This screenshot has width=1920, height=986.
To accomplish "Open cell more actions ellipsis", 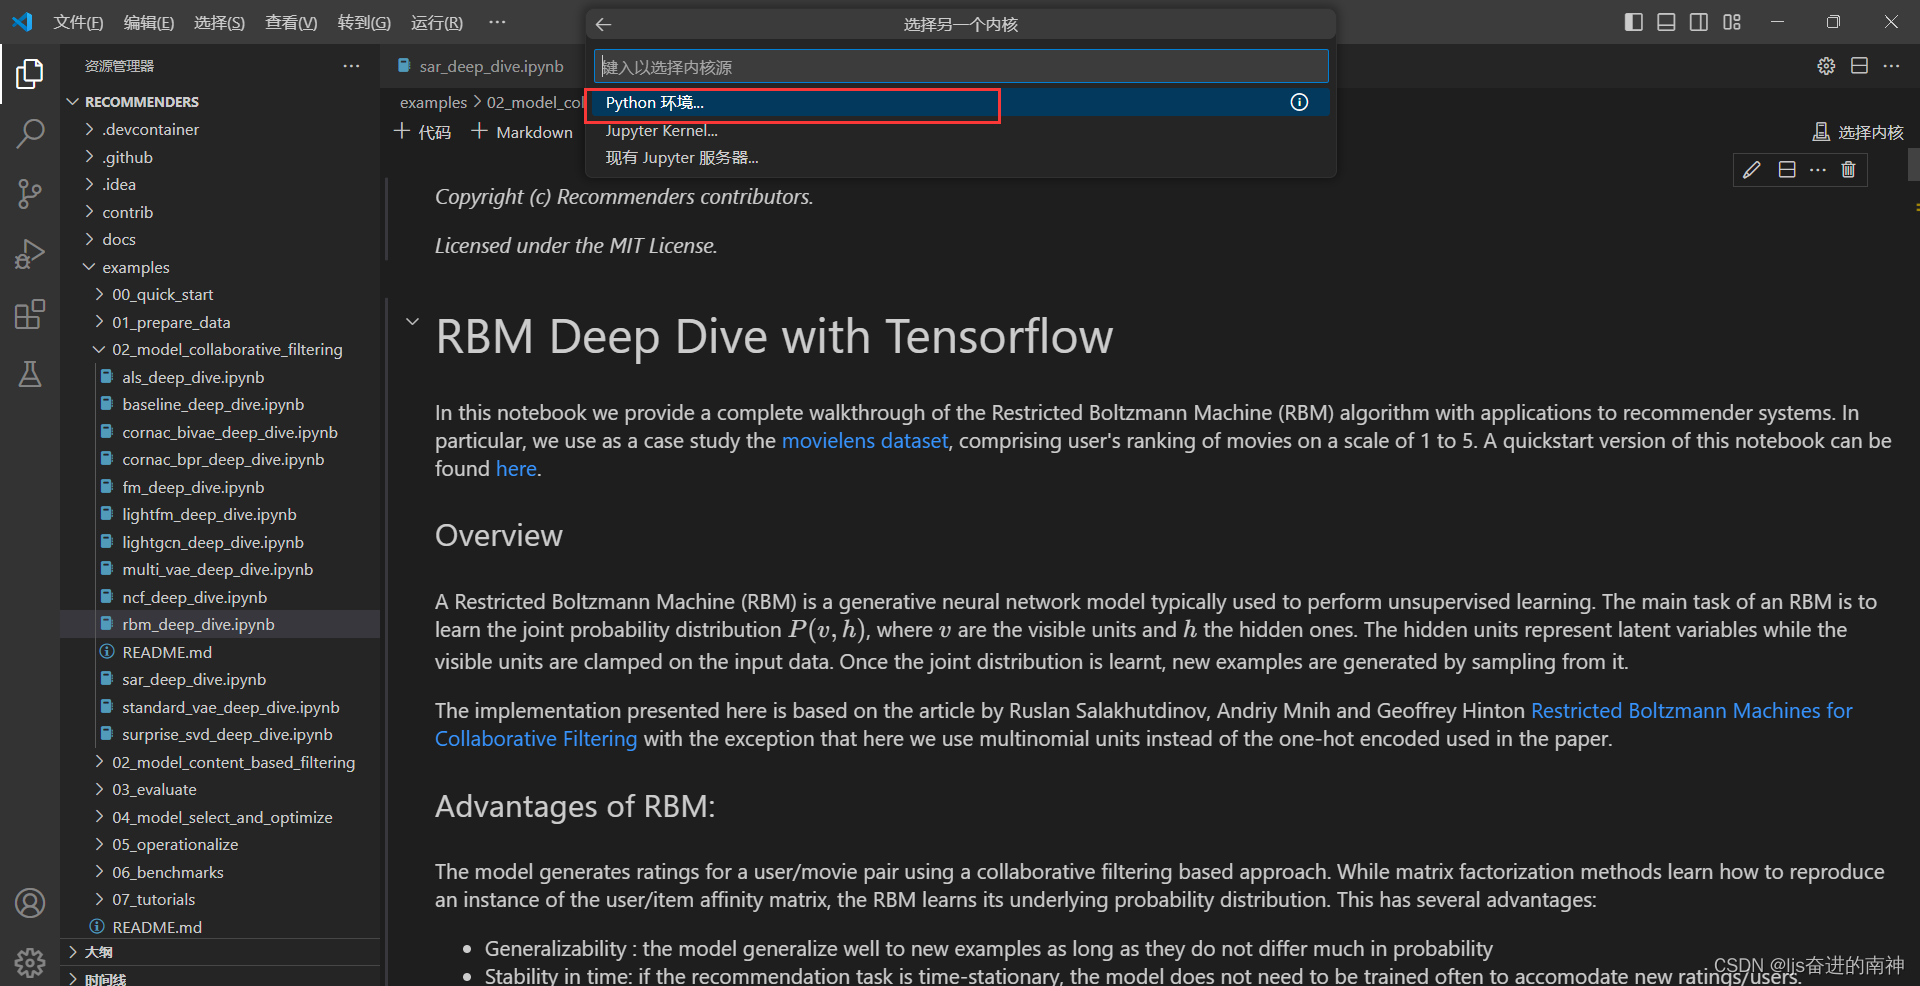I will [x=1818, y=170].
